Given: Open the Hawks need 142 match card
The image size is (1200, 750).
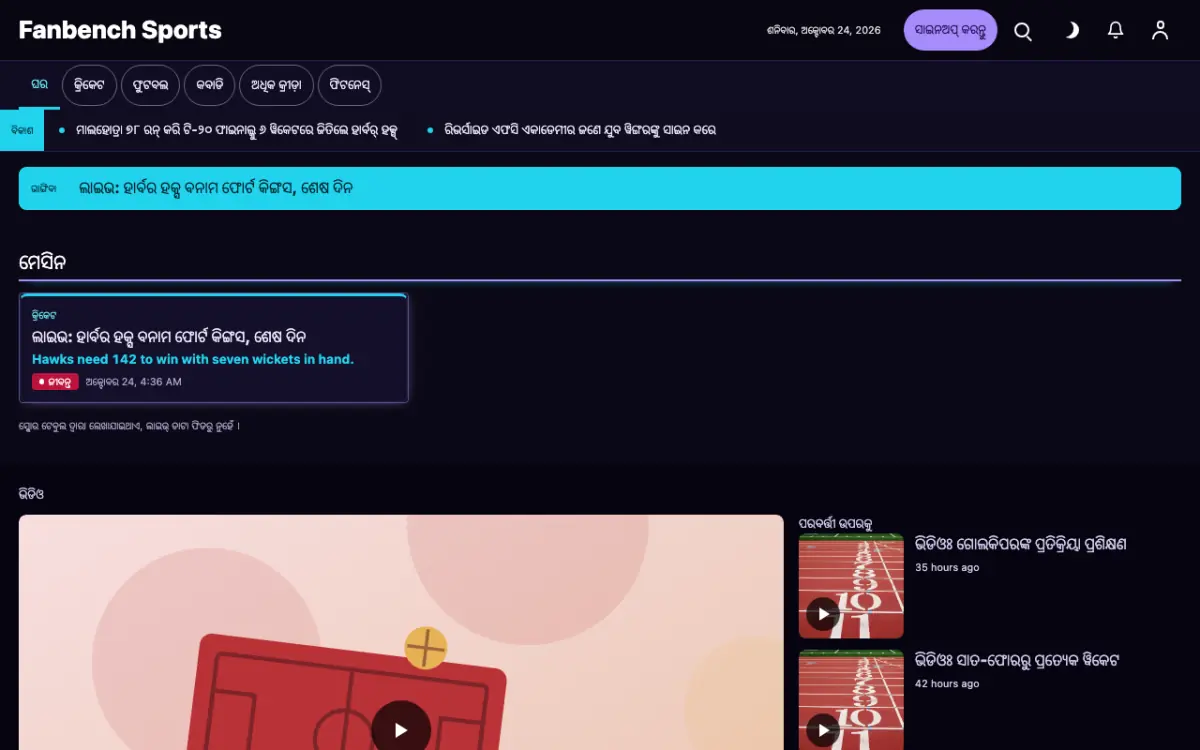Looking at the screenshot, I should pos(214,348).
